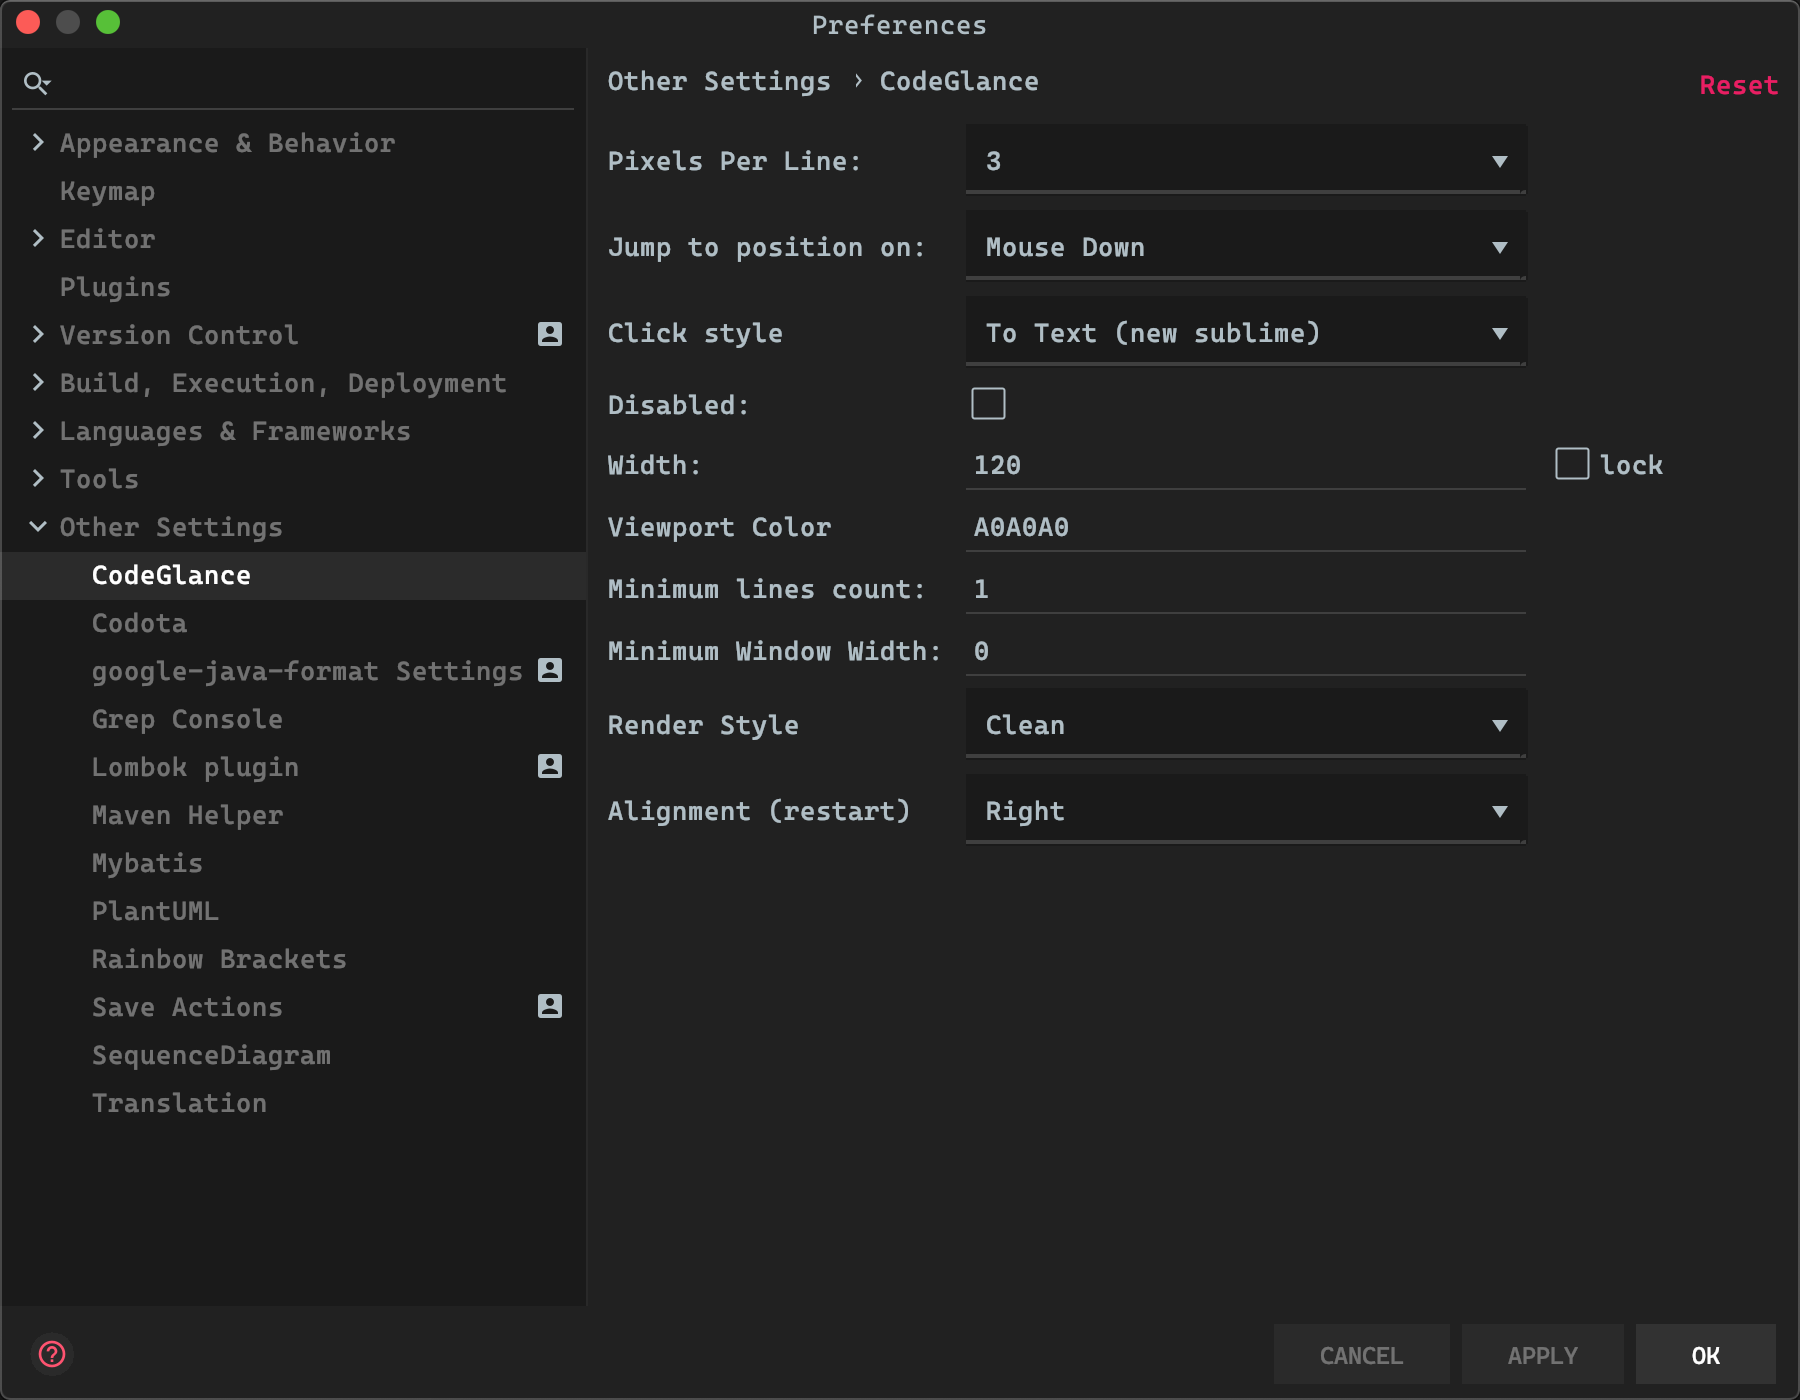Enable the width lock checkbox

(x=1572, y=464)
